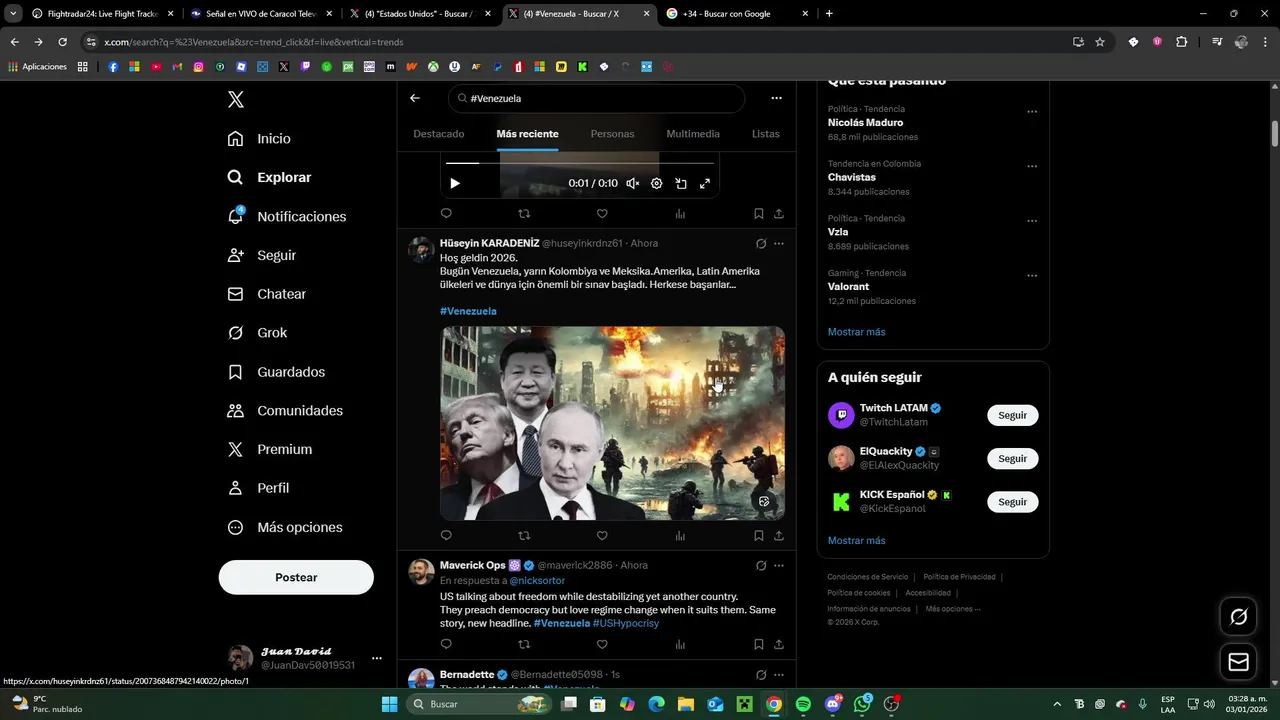Like the Maverick Ops post
The width and height of the screenshot is (1280, 720).
click(x=602, y=644)
